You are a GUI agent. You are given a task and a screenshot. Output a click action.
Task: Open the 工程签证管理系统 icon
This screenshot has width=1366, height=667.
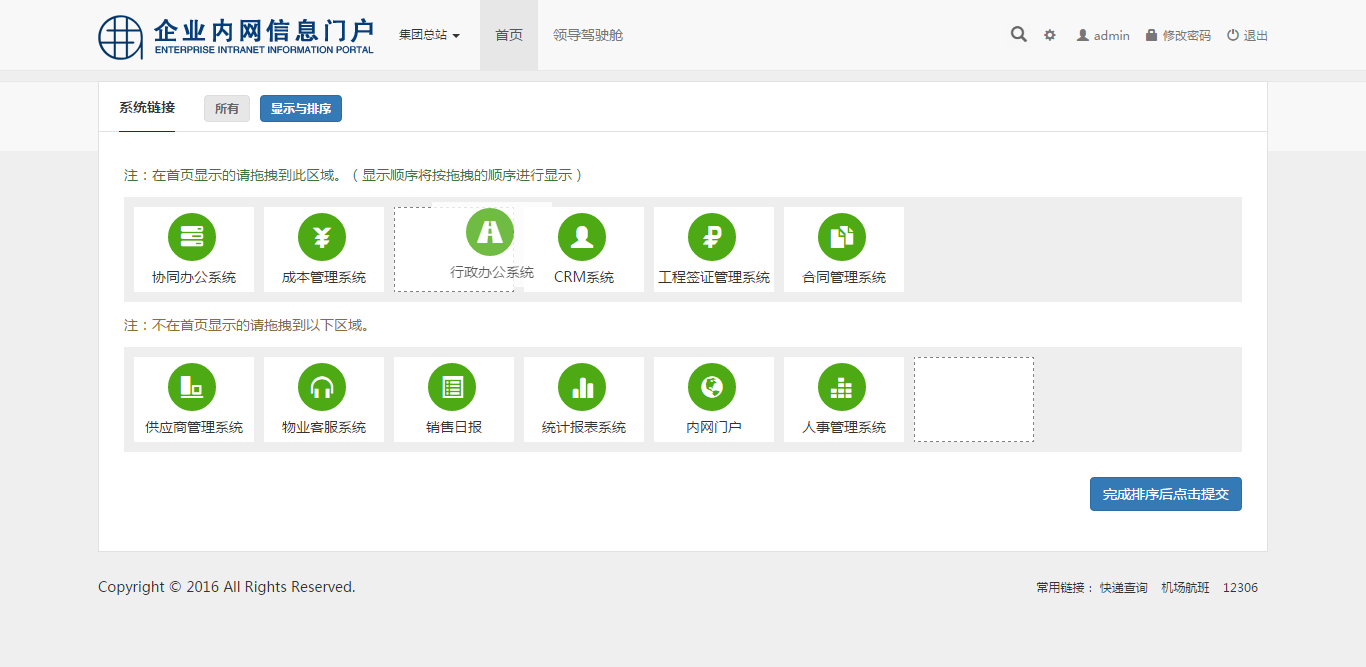tap(712, 237)
